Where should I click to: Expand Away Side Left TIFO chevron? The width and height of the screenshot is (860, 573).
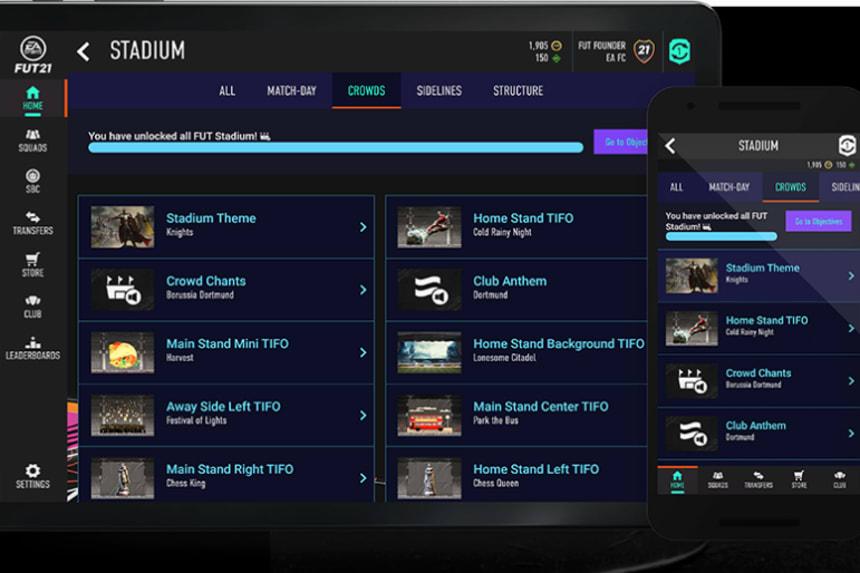363,415
